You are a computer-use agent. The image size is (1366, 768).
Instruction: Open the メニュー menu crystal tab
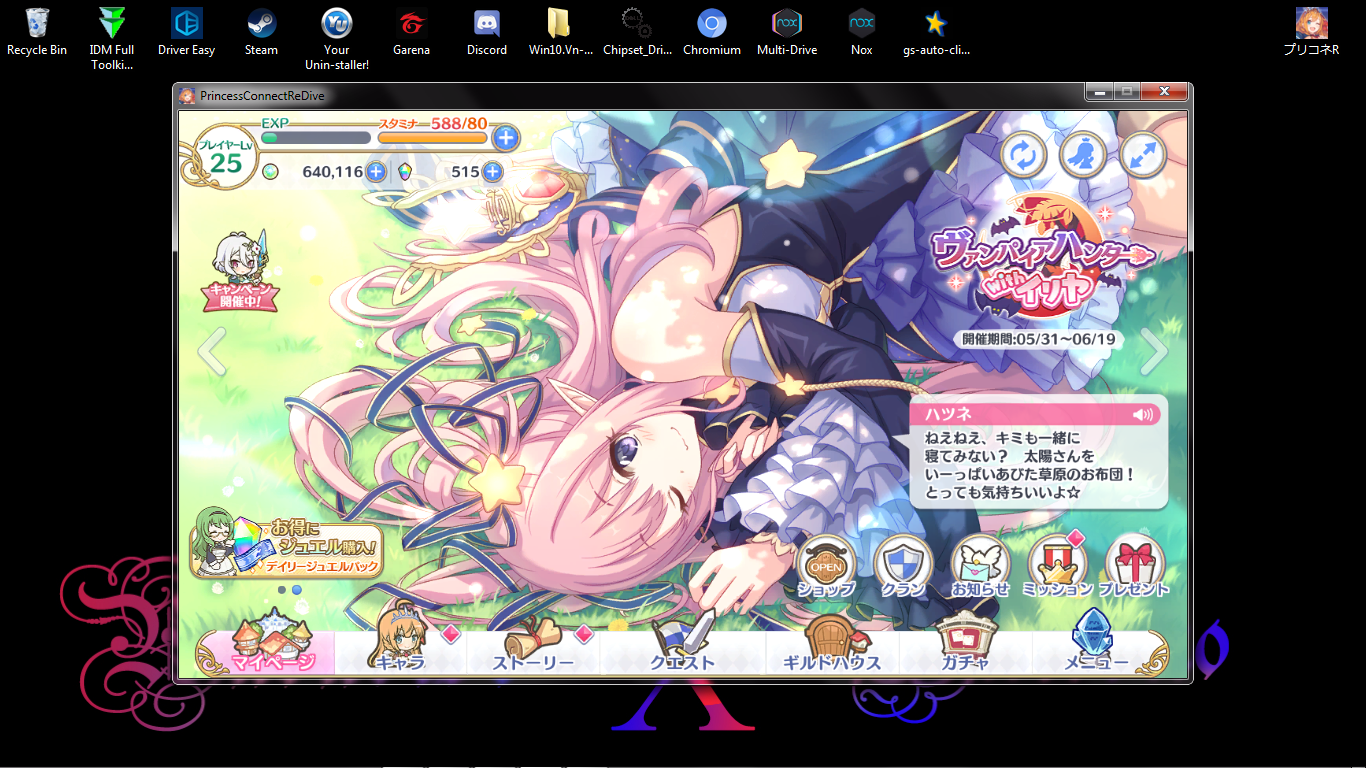(1096, 643)
